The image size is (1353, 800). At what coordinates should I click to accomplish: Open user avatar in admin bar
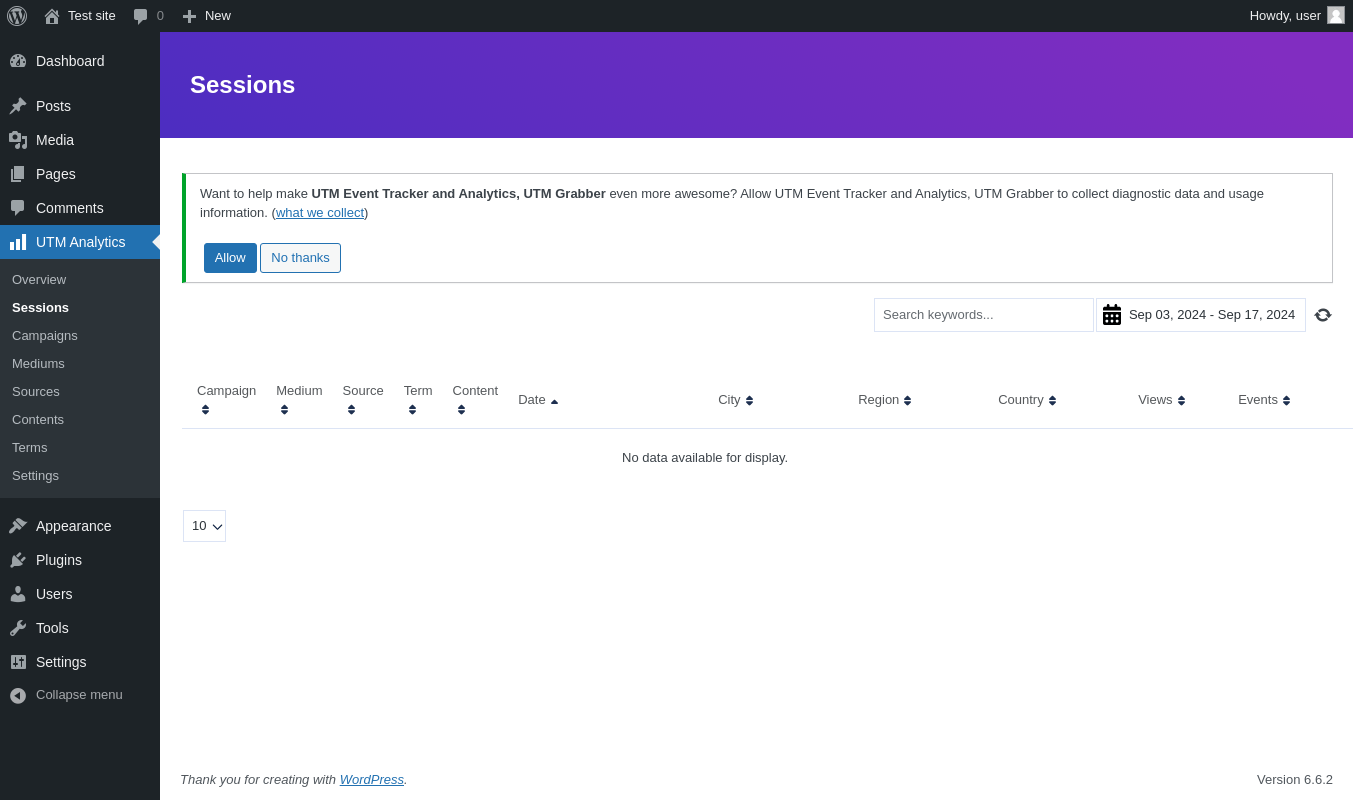(x=1336, y=15)
